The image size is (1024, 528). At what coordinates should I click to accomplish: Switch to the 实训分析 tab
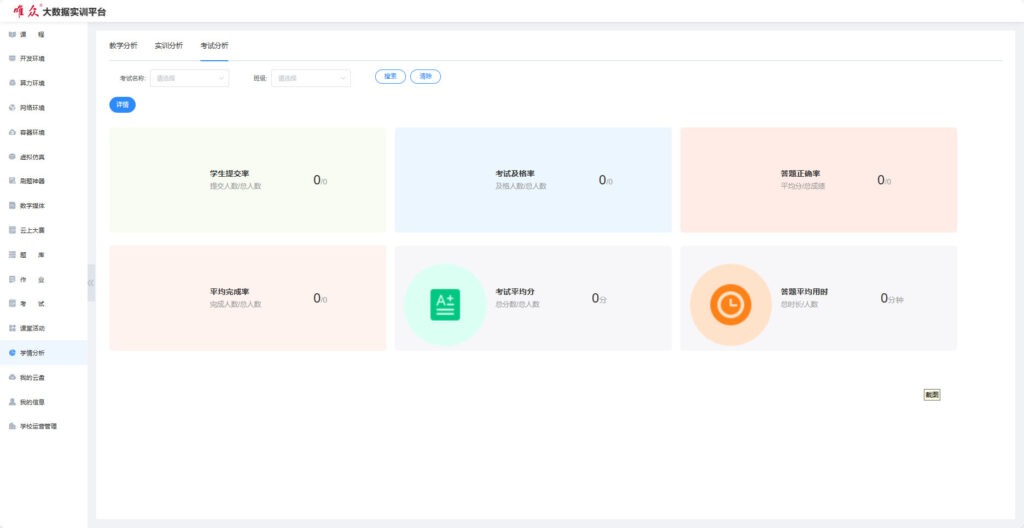coord(168,46)
